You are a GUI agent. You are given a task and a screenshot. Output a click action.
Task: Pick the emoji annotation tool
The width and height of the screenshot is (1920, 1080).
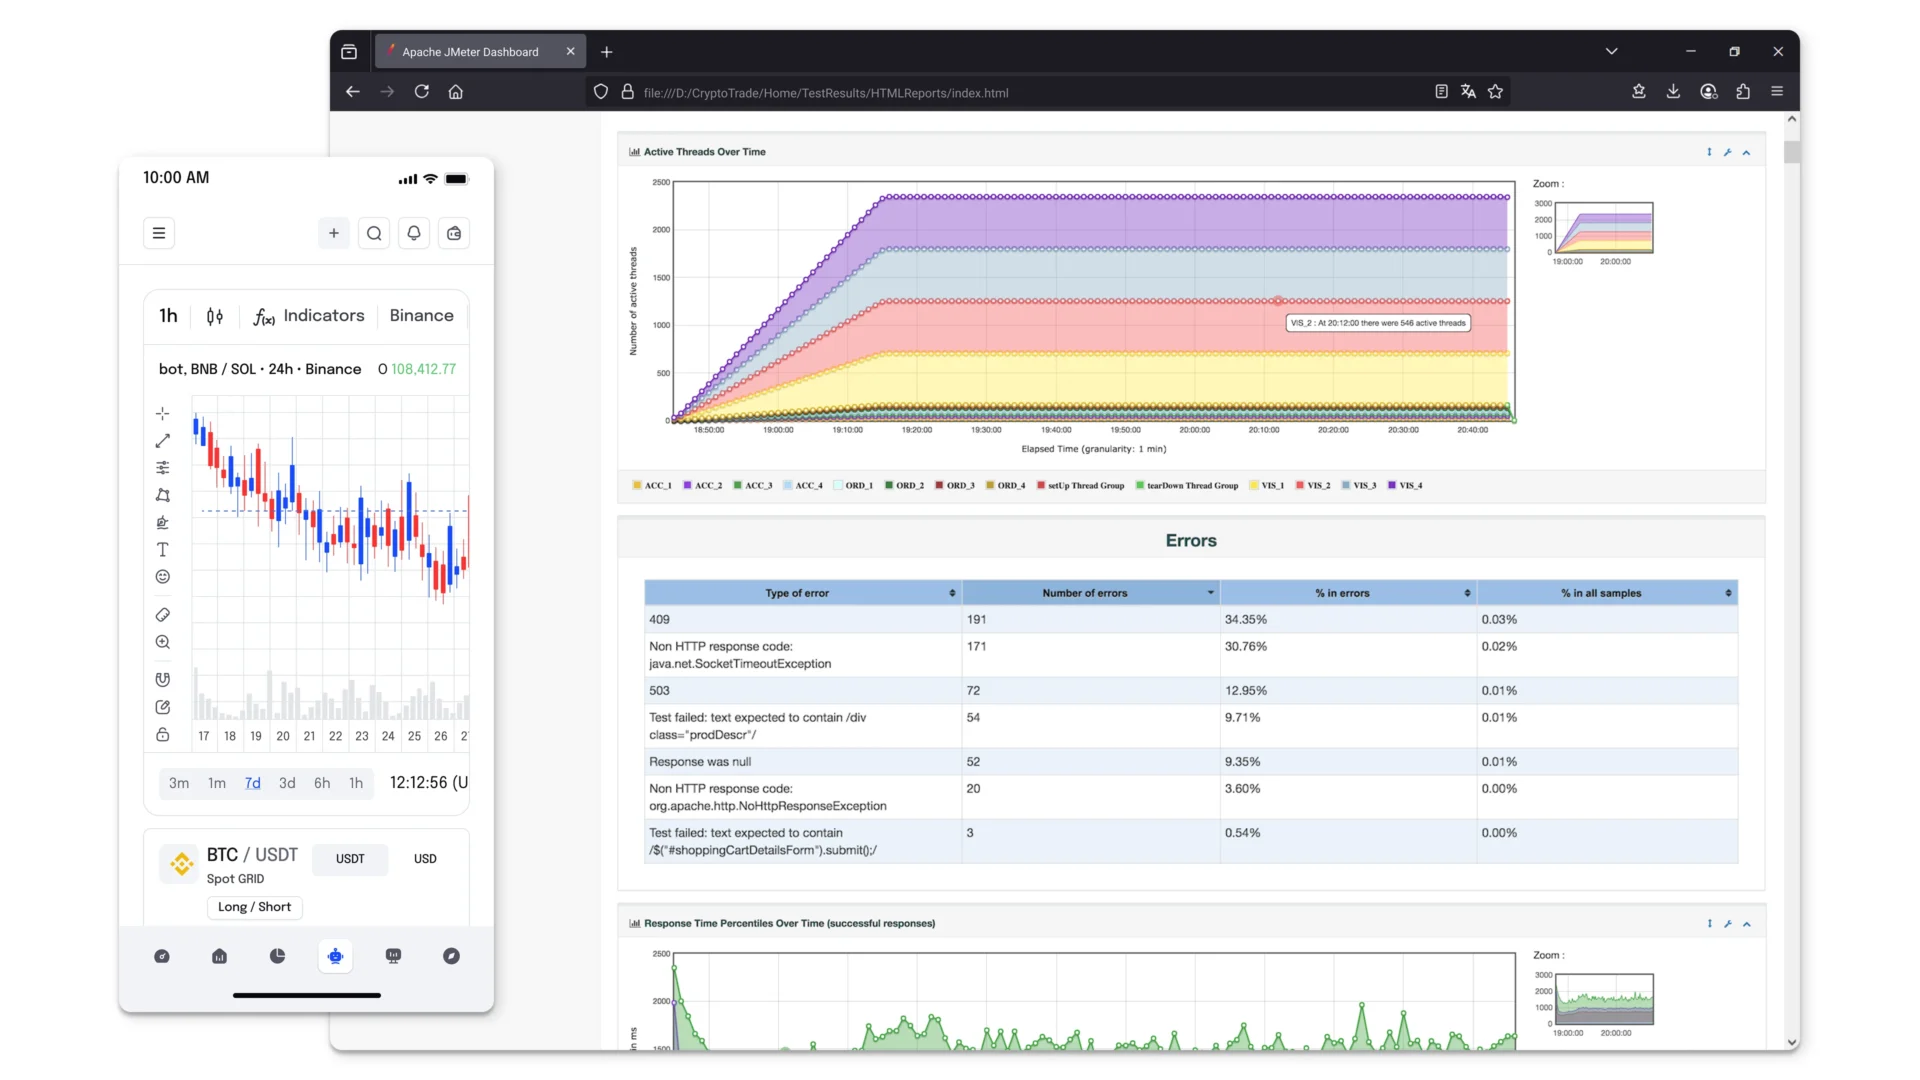click(x=162, y=577)
